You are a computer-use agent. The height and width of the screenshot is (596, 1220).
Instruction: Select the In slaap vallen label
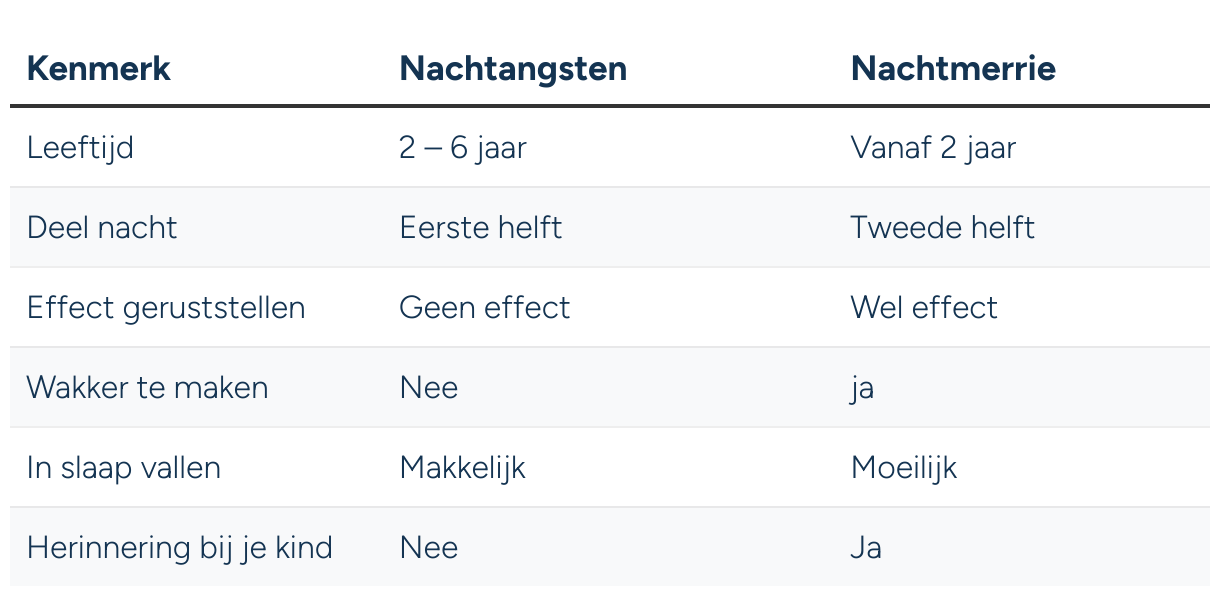(x=124, y=468)
